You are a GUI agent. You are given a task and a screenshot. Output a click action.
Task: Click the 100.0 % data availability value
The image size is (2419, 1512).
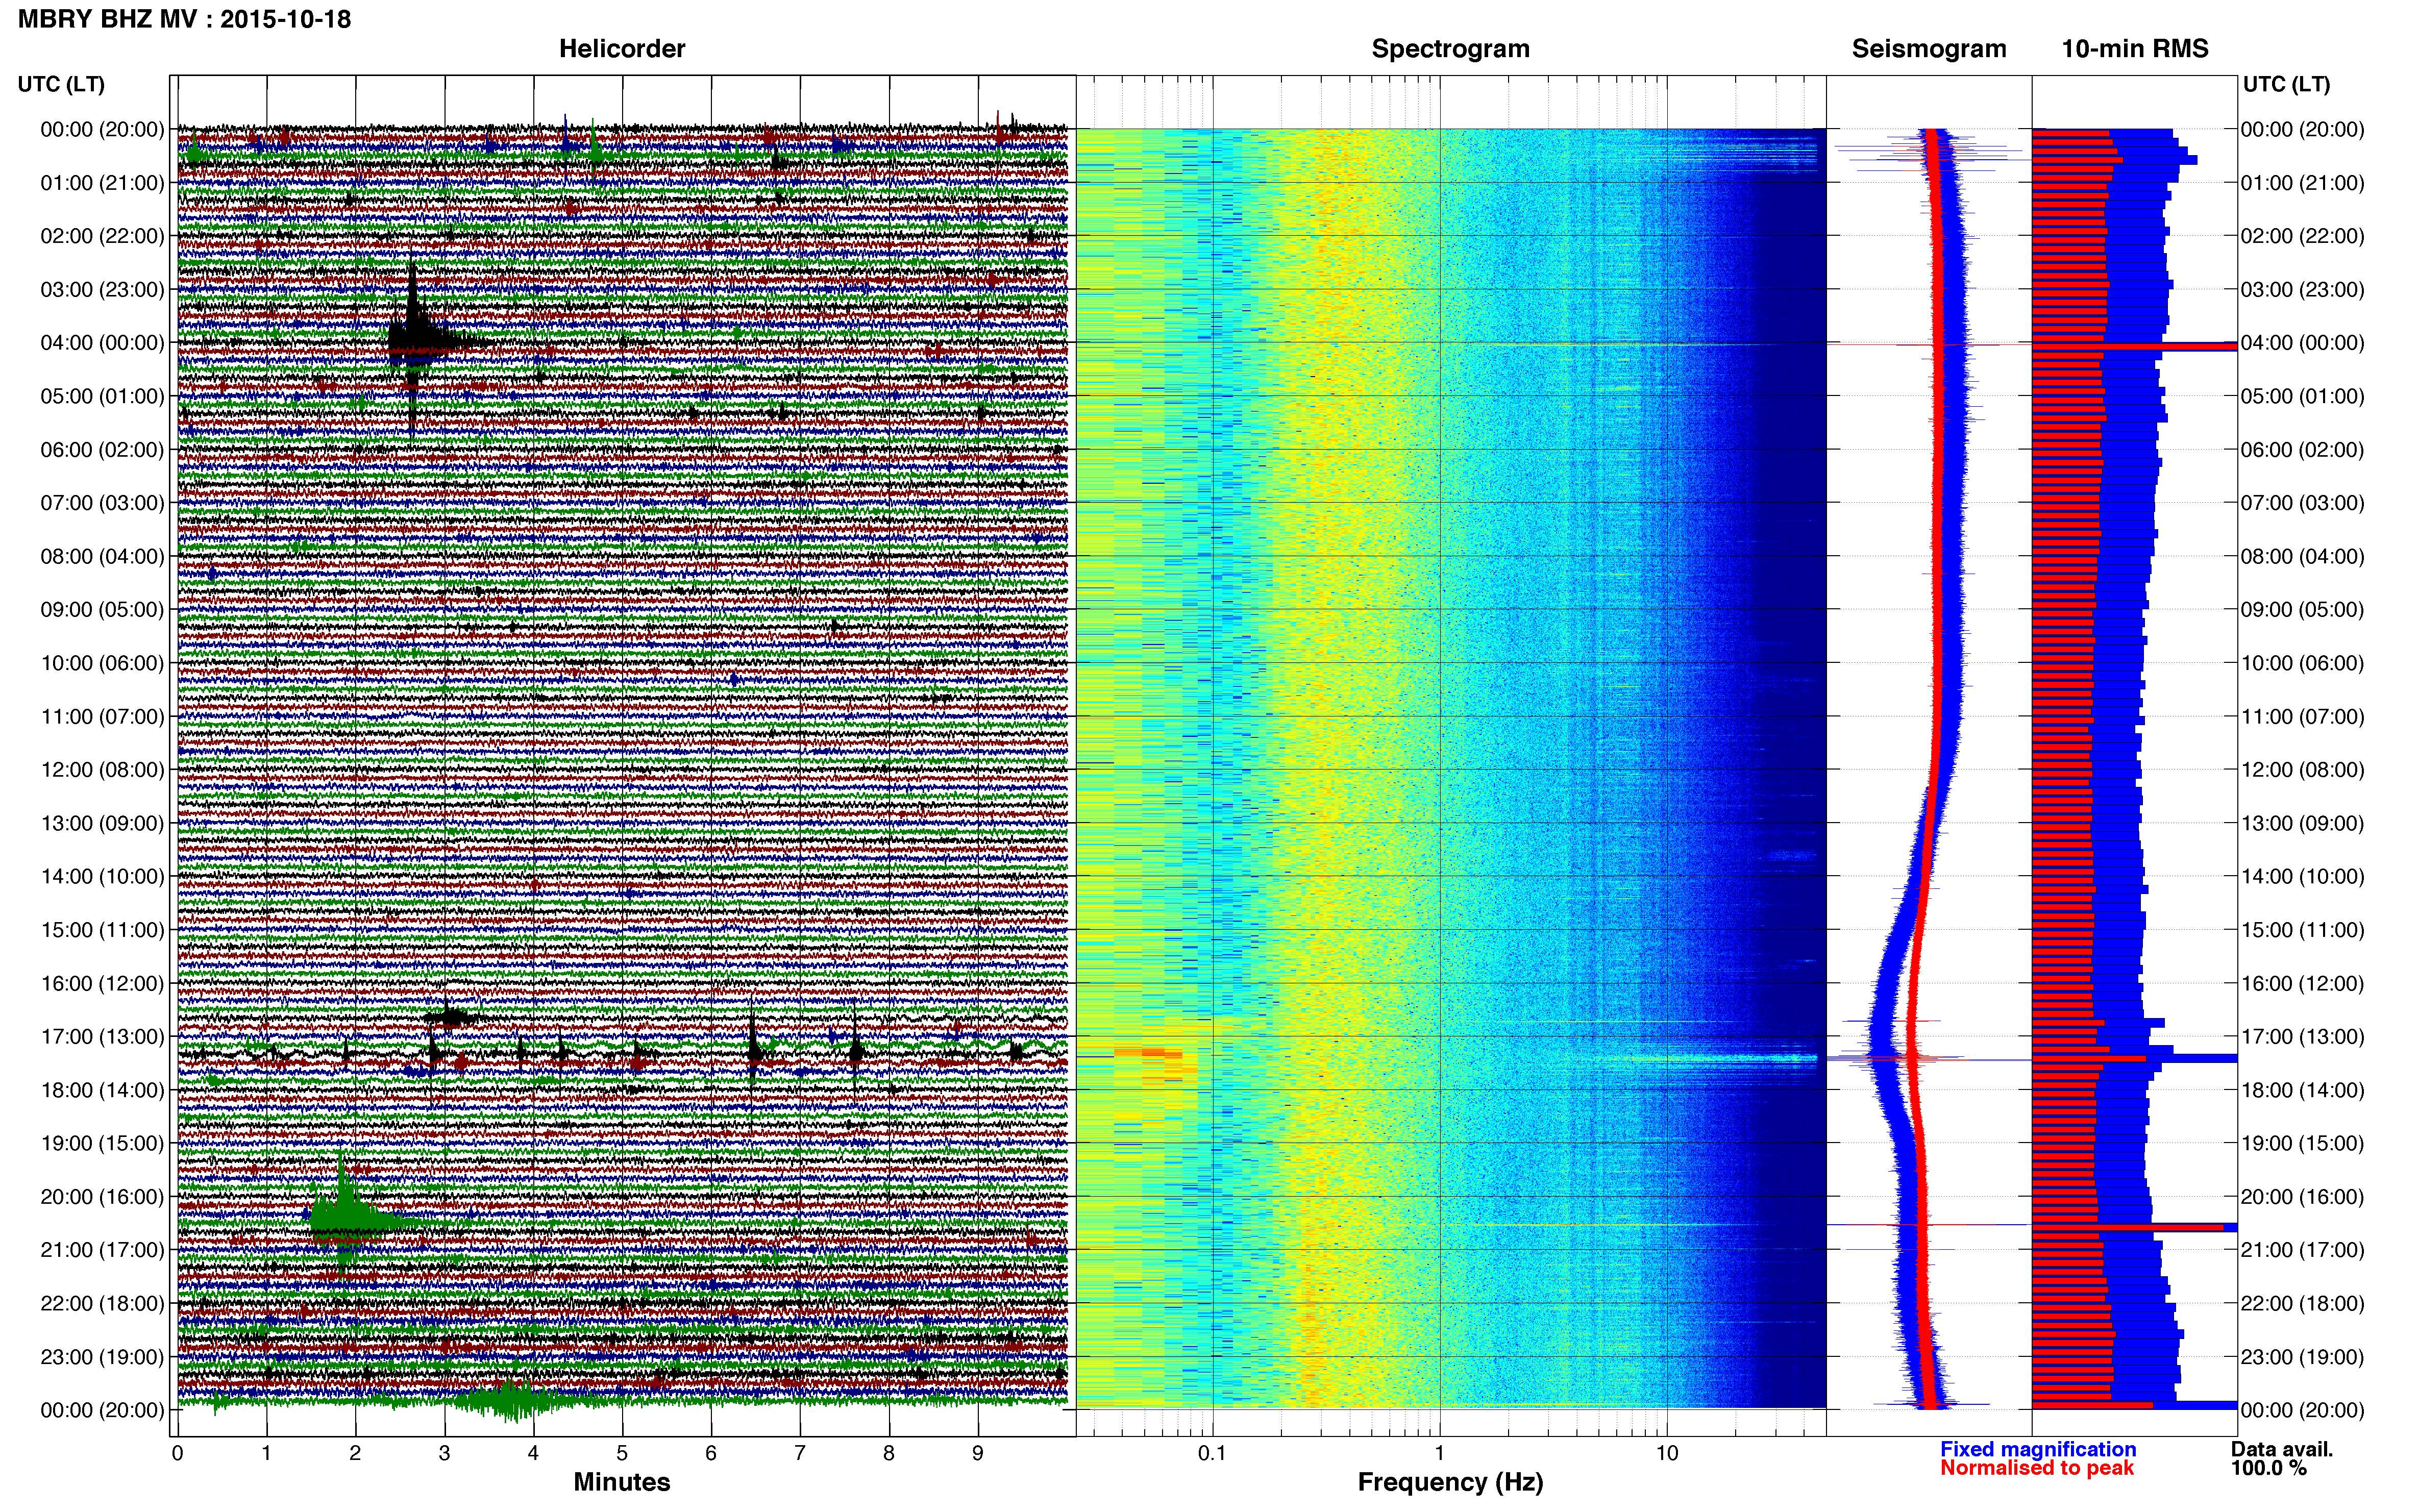[2269, 1468]
